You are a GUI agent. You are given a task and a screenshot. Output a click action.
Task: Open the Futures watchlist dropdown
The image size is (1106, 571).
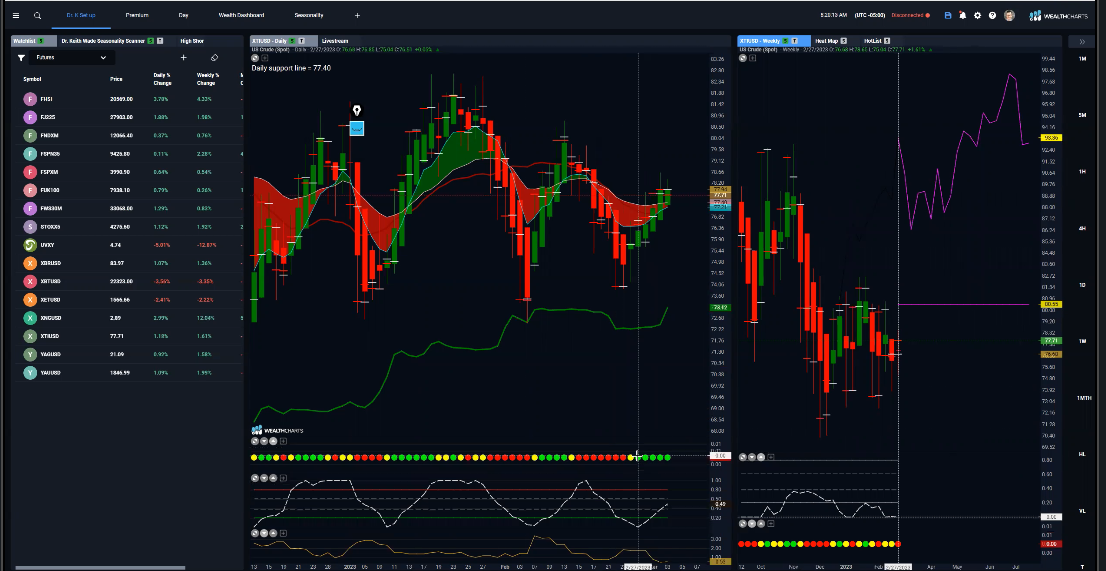tap(71, 58)
